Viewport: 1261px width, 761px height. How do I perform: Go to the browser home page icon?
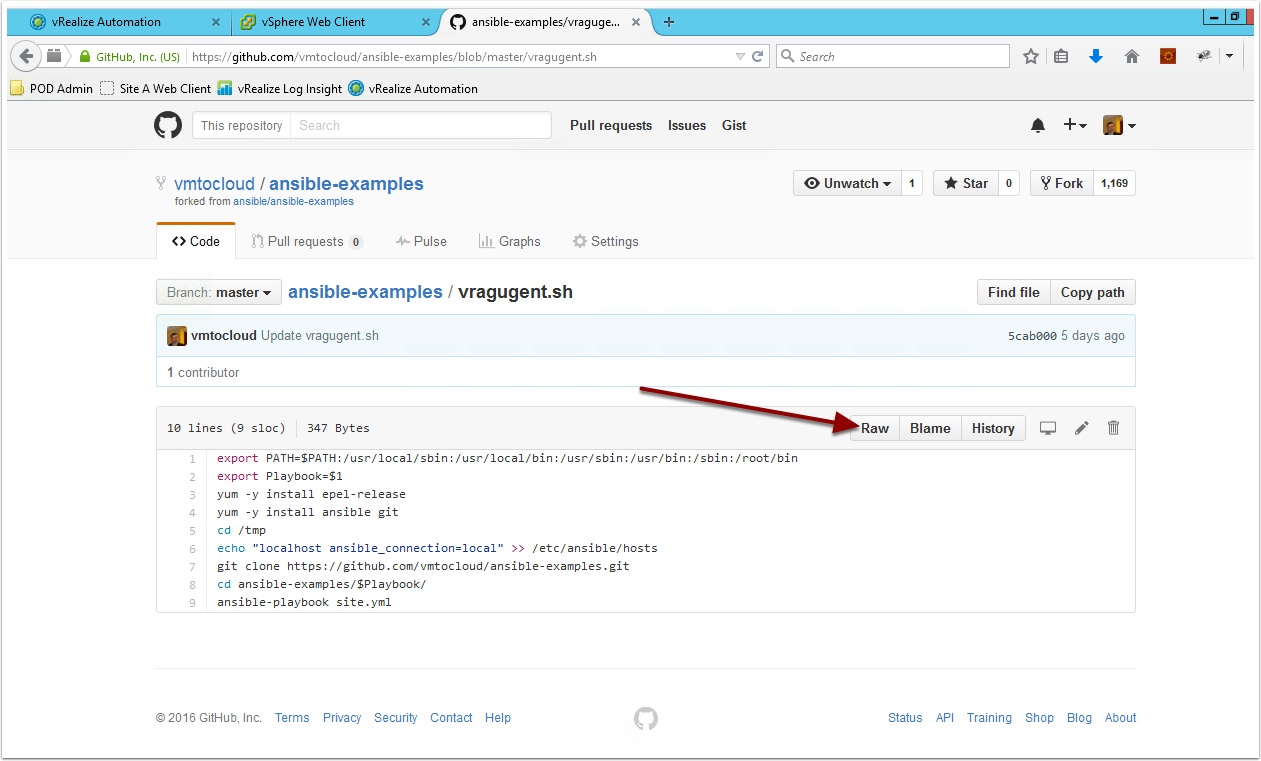point(1132,57)
